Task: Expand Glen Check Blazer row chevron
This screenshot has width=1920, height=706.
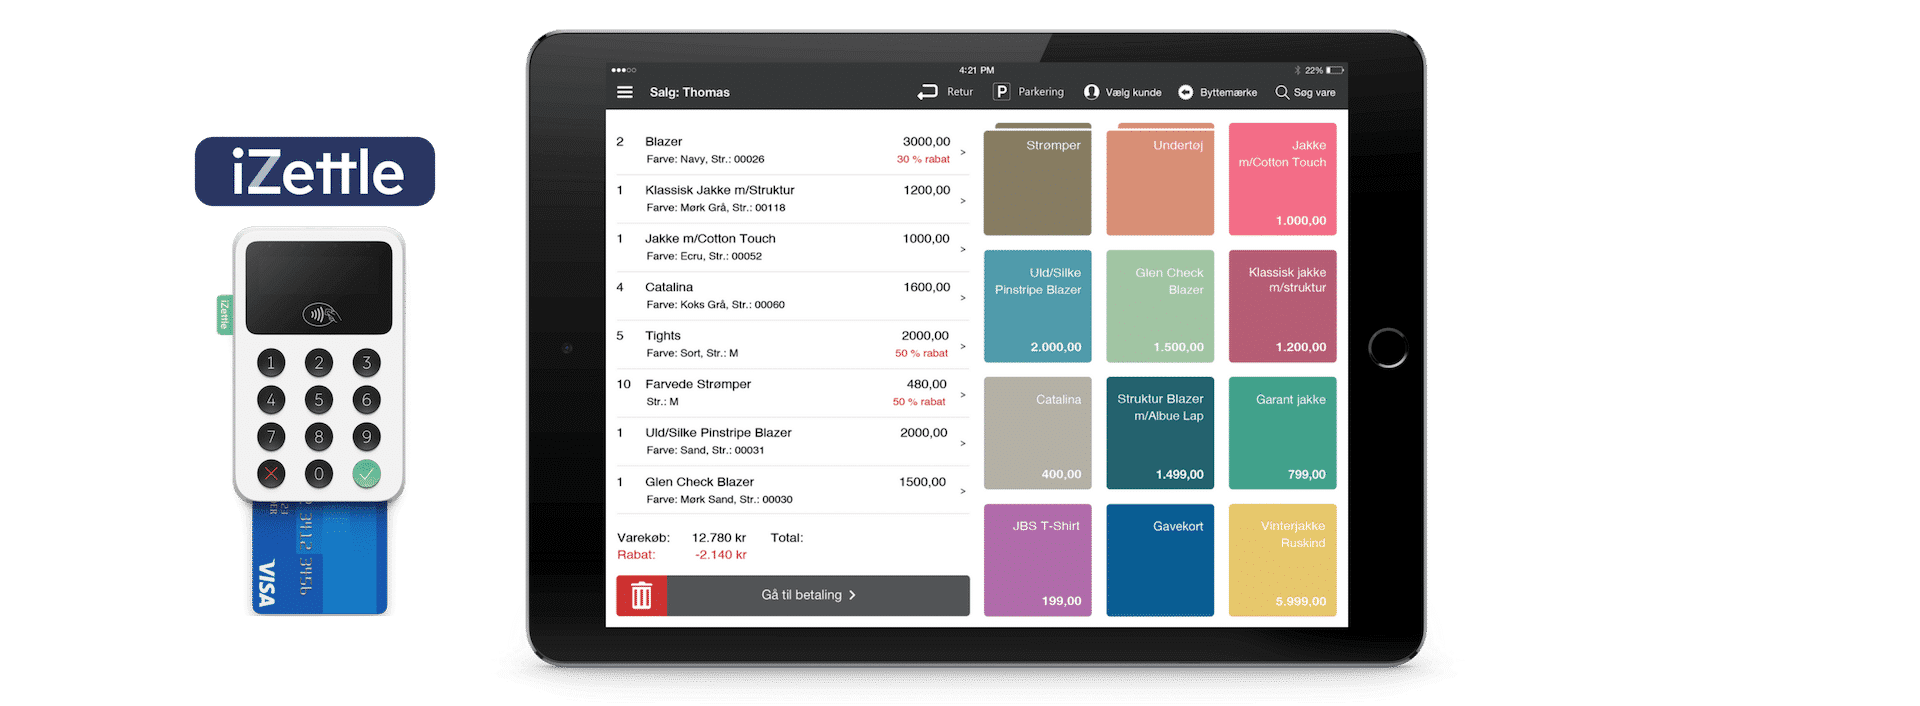Action: point(963,491)
